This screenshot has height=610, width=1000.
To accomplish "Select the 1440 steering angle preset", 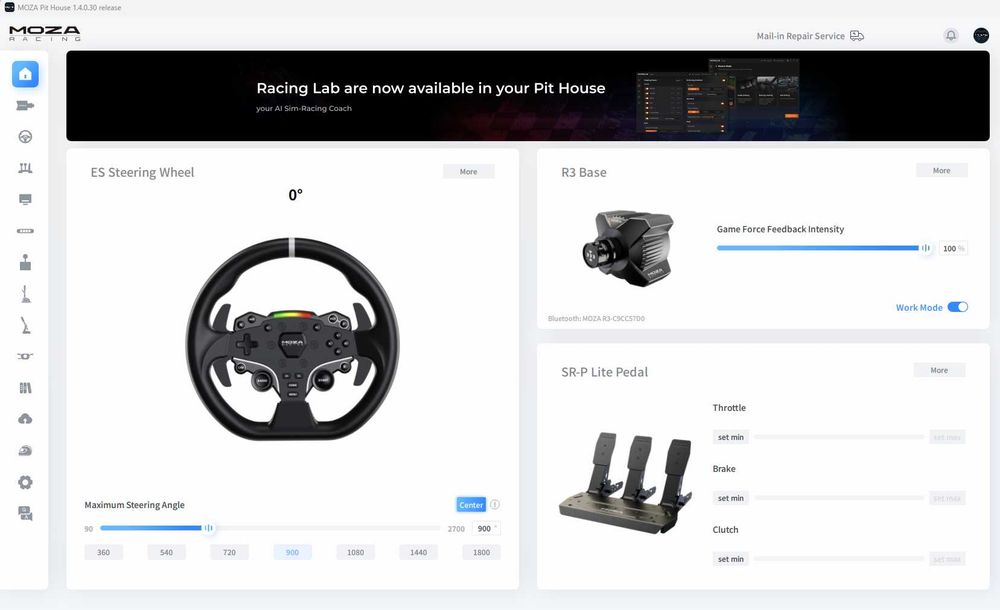I will (418, 552).
